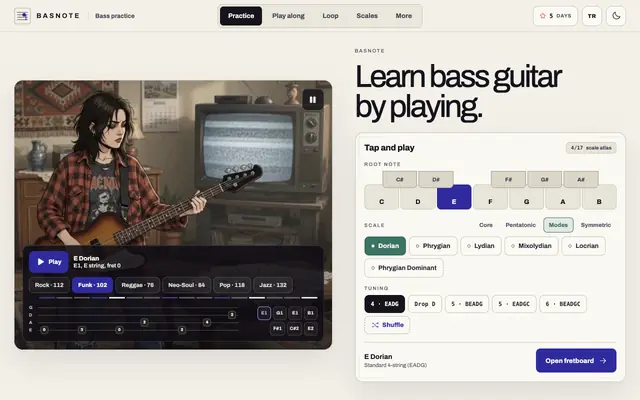Open the More menu
The image size is (640, 400).
point(403,16)
